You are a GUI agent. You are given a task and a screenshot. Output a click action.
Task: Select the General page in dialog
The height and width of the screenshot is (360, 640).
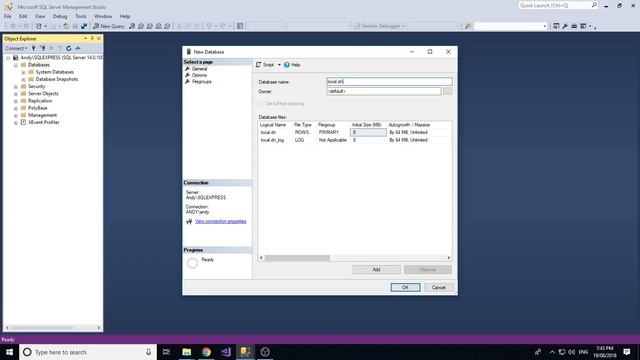200,69
